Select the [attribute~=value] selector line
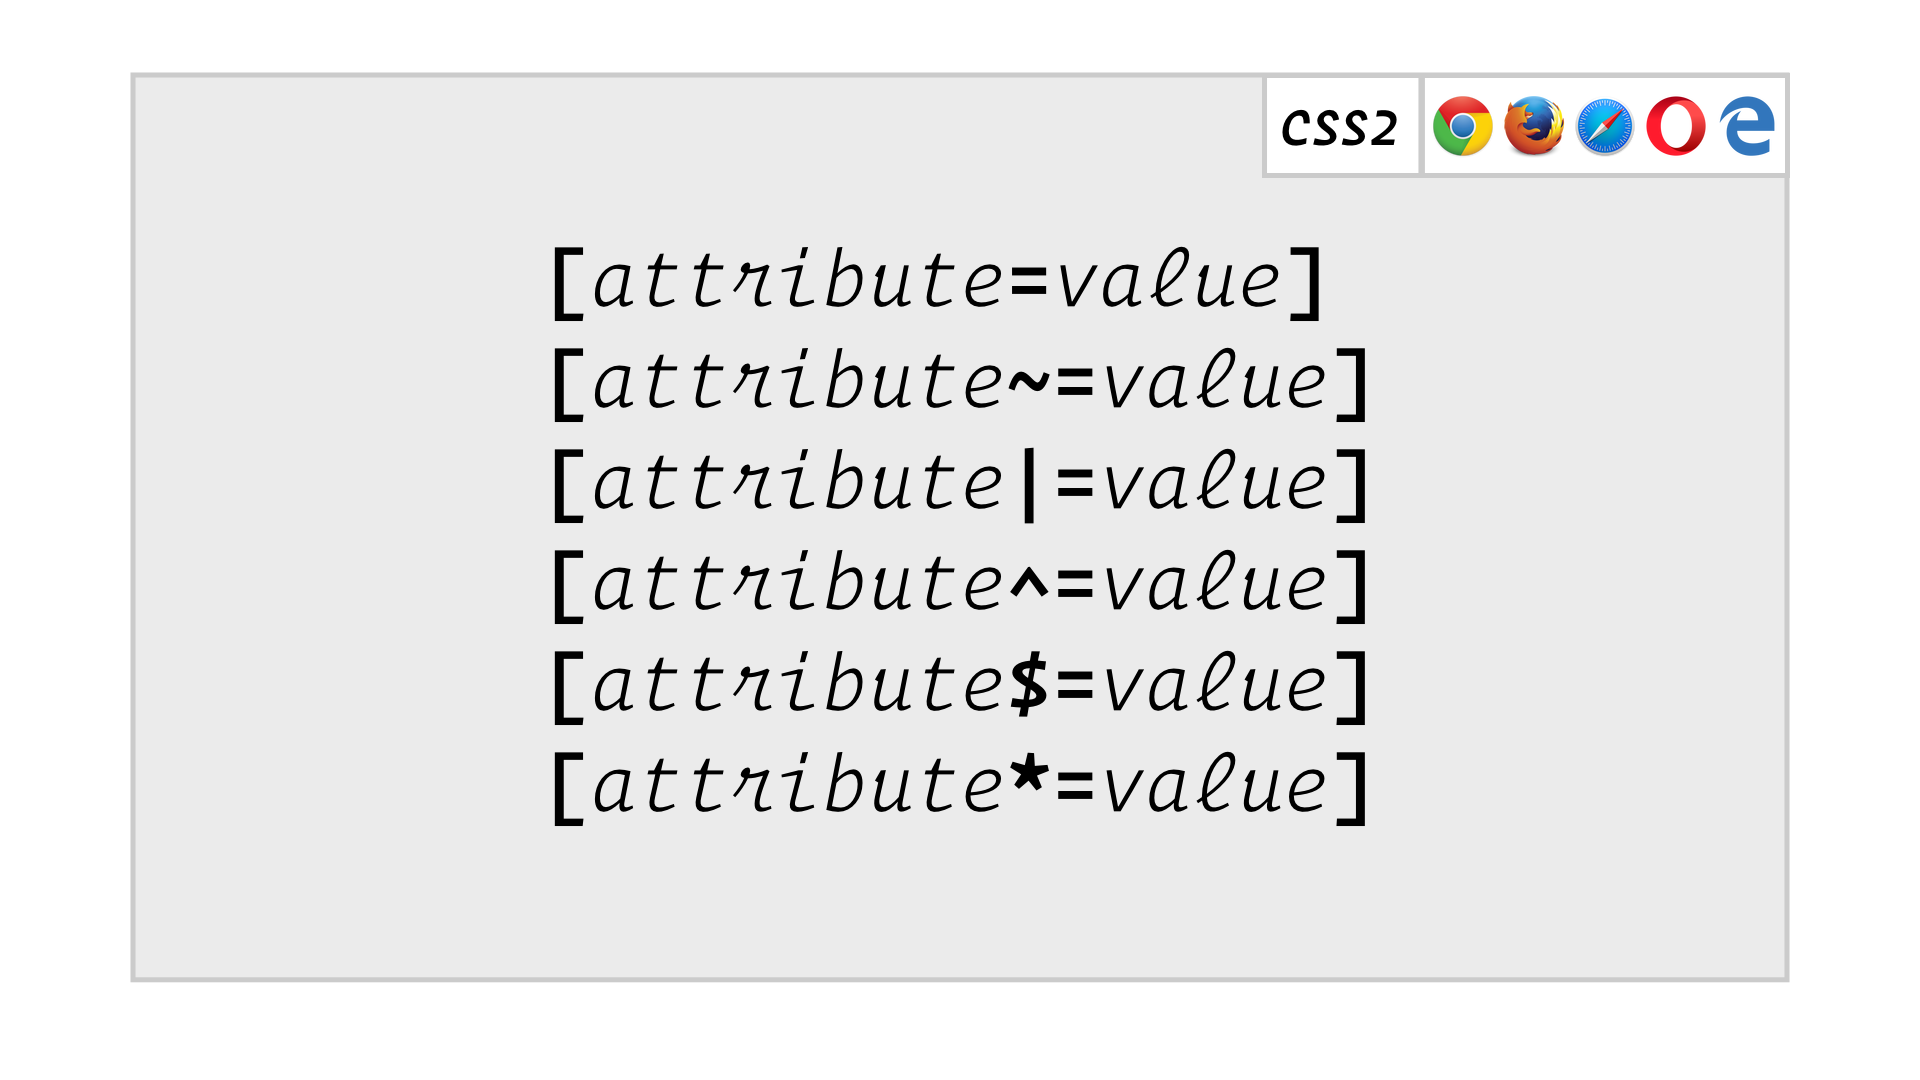The height and width of the screenshot is (1080, 1920). pos(960,384)
